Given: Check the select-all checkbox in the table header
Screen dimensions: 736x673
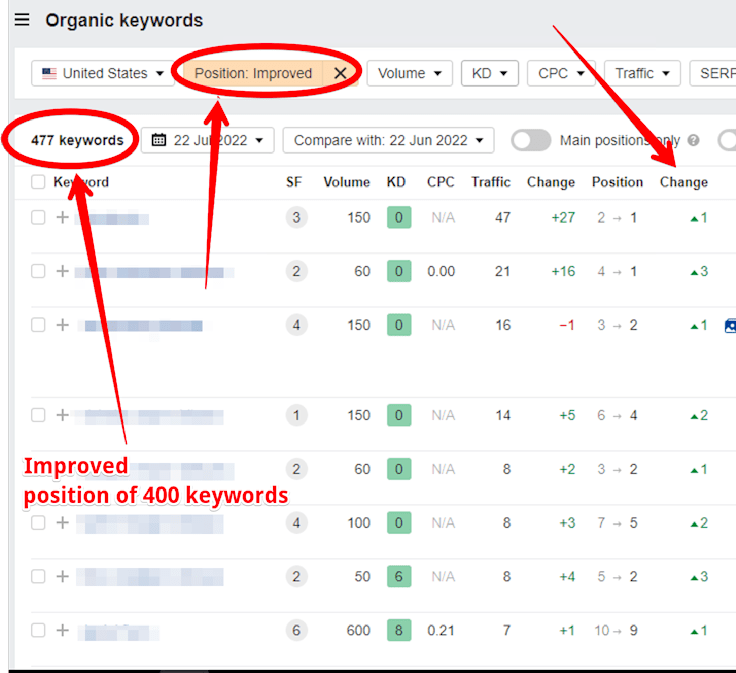Looking at the screenshot, I should tap(38, 182).
